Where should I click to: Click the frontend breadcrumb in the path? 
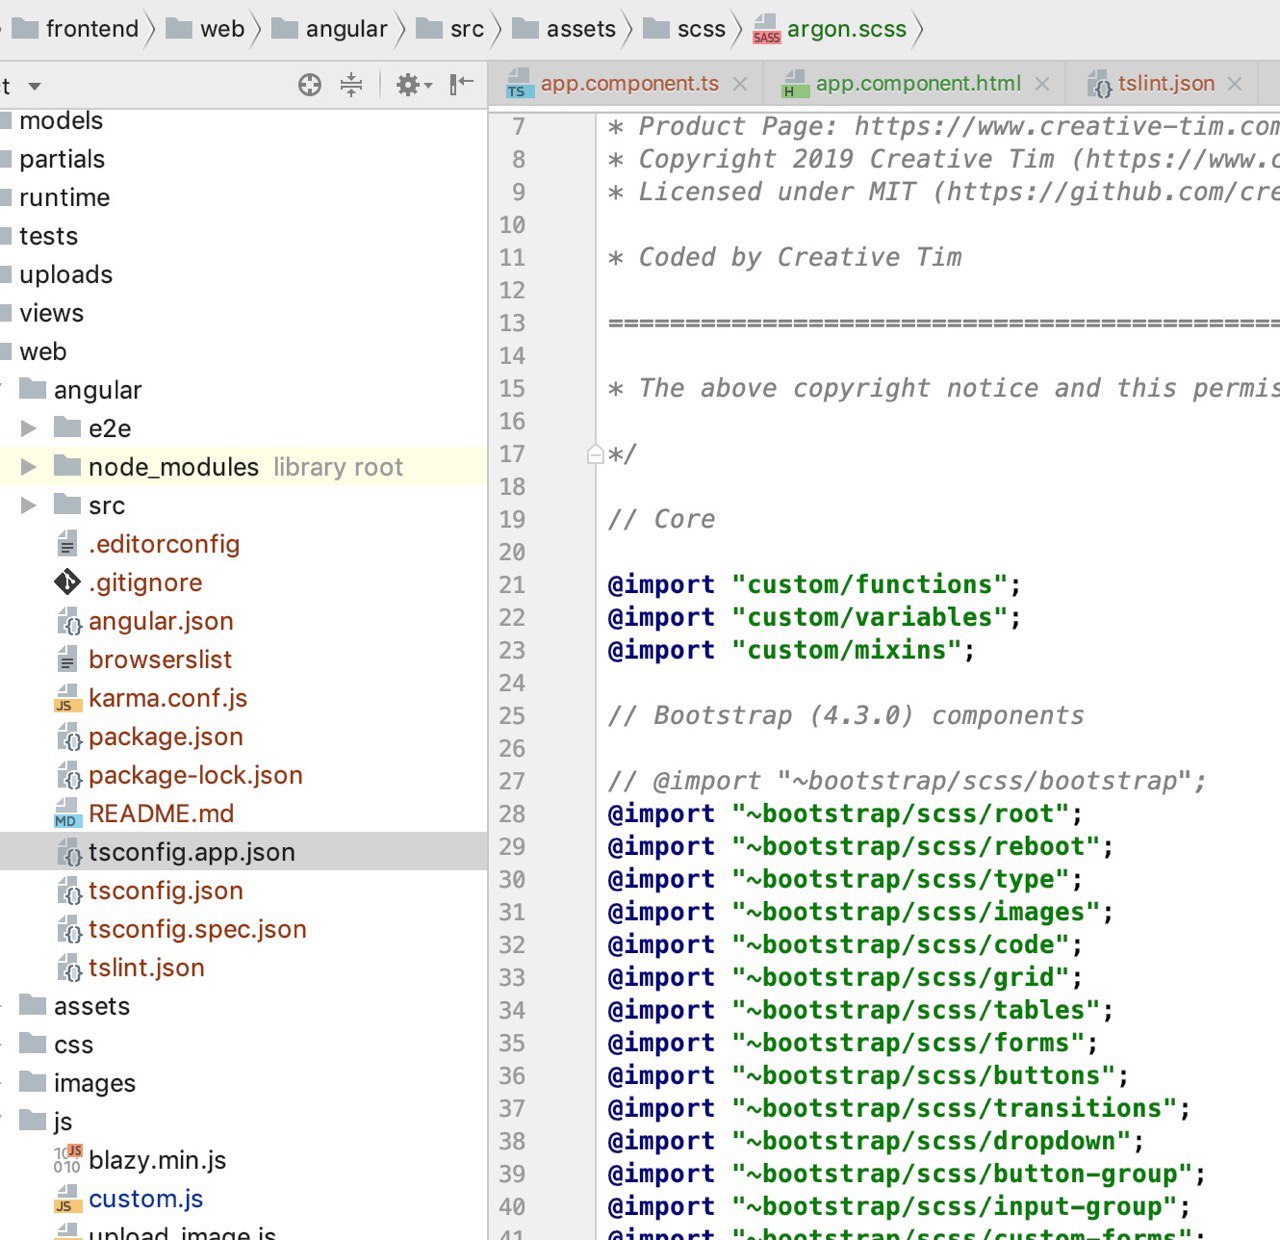(x=91, y=29)
